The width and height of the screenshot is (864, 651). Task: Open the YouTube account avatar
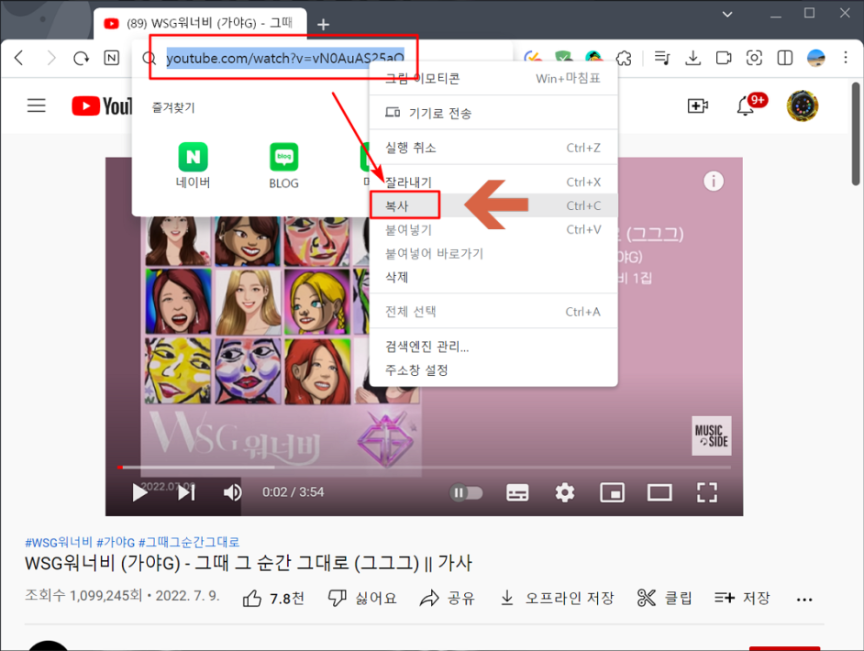click(x=802, y=105)
